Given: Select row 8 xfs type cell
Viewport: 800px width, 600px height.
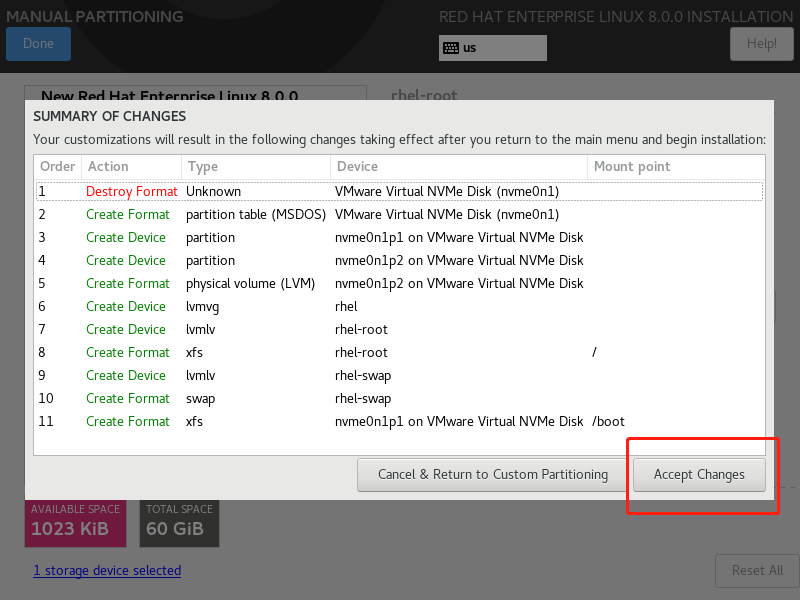Looking at the screenshot, I should (x=194, y=352).
